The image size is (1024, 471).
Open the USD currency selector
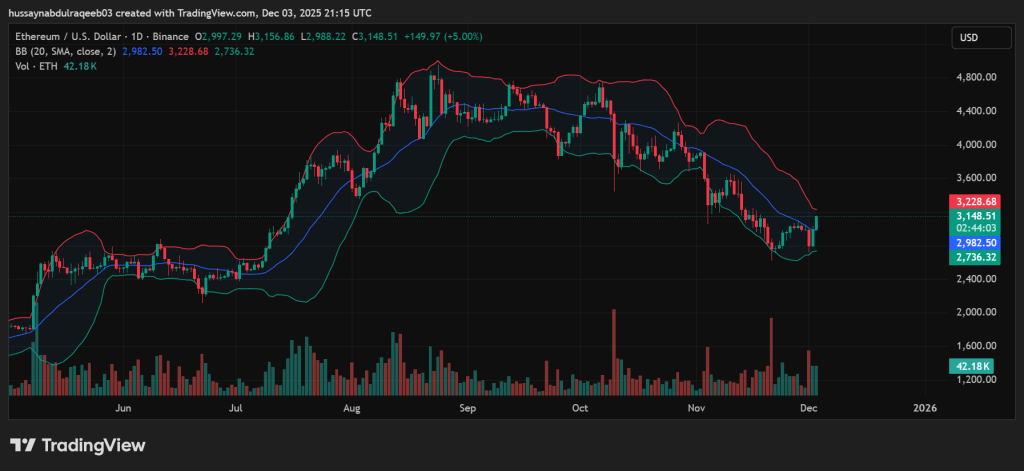click(968, 38)
